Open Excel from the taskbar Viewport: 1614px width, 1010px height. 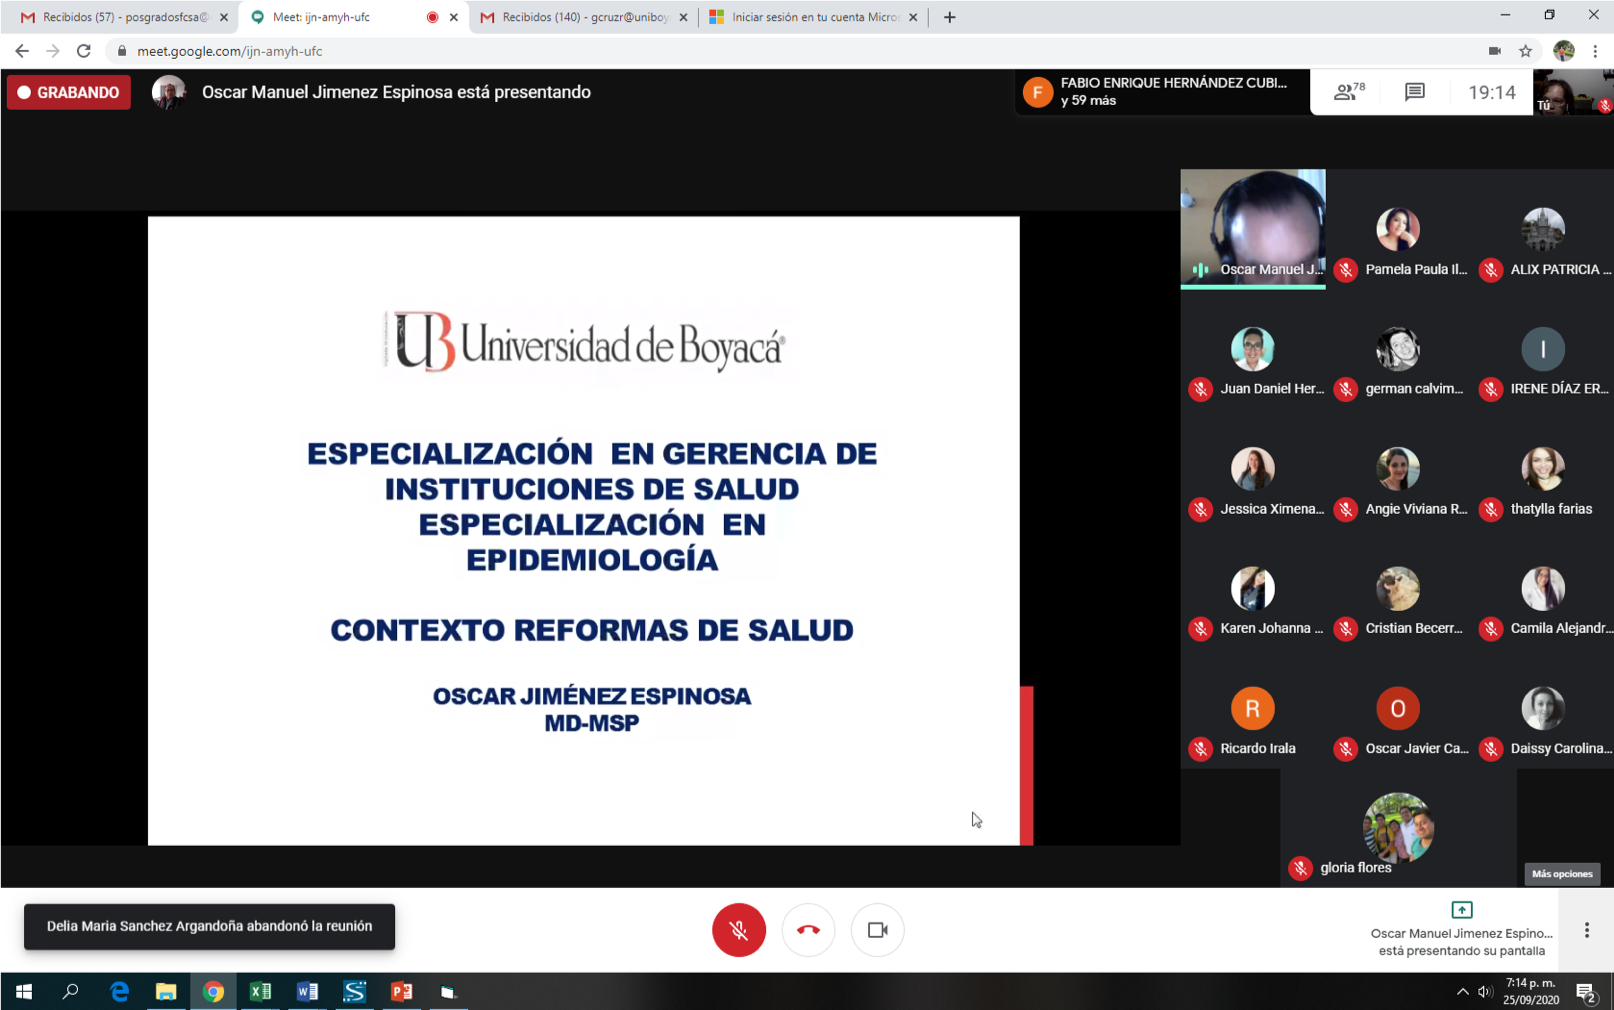[x=260, y=992]
